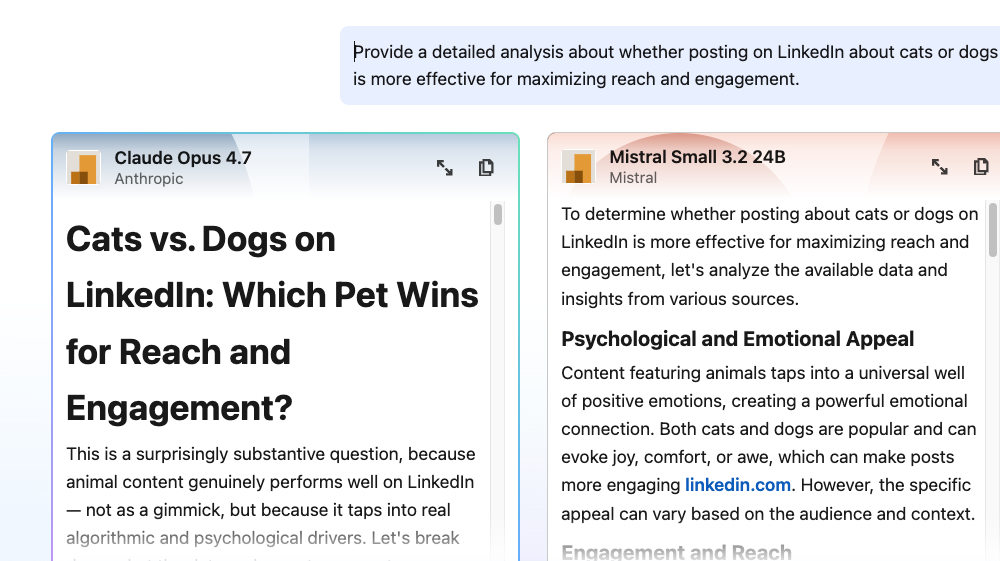Viewport: 1000px width, 561px height.
Task: Click the user prompt message bubble
Action: 670,65
